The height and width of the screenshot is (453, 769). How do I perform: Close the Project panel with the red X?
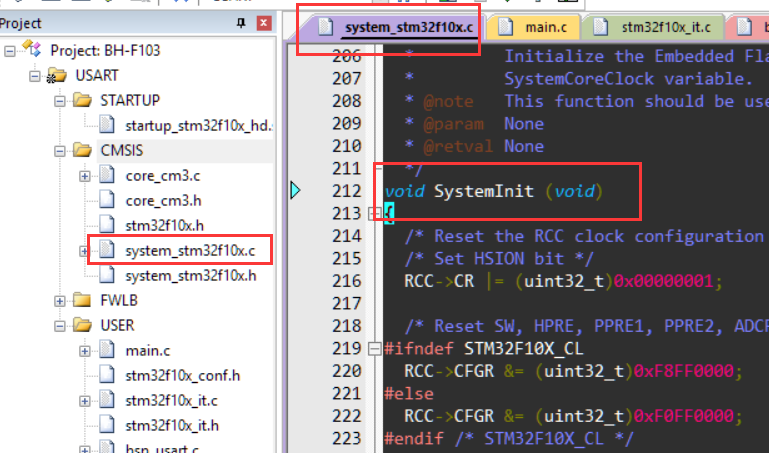[263, 23]
